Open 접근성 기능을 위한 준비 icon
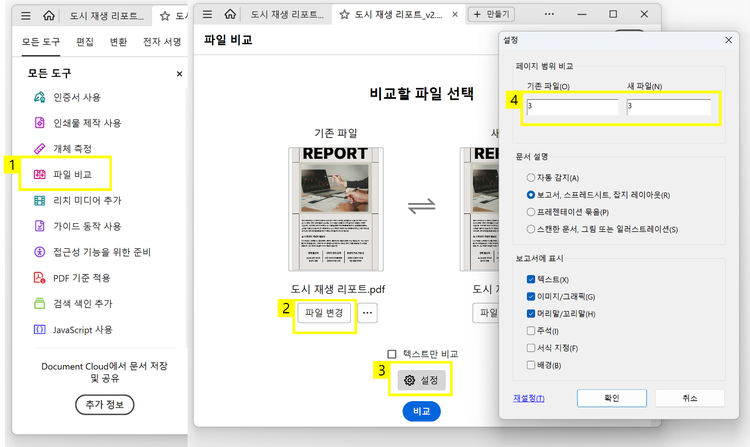This screenshot has width=750, height=447. click(40, 251)
